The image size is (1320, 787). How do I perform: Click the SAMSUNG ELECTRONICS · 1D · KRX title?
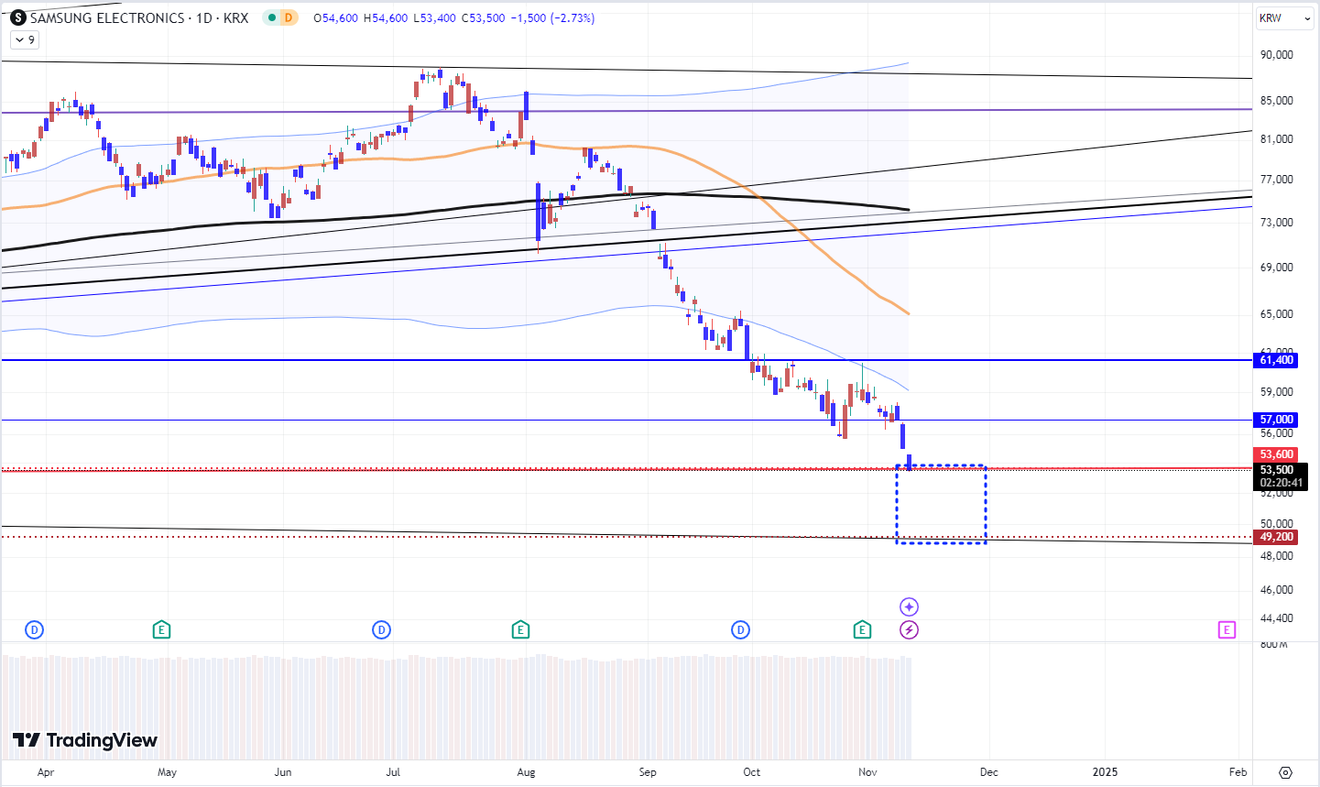(141, 18)
